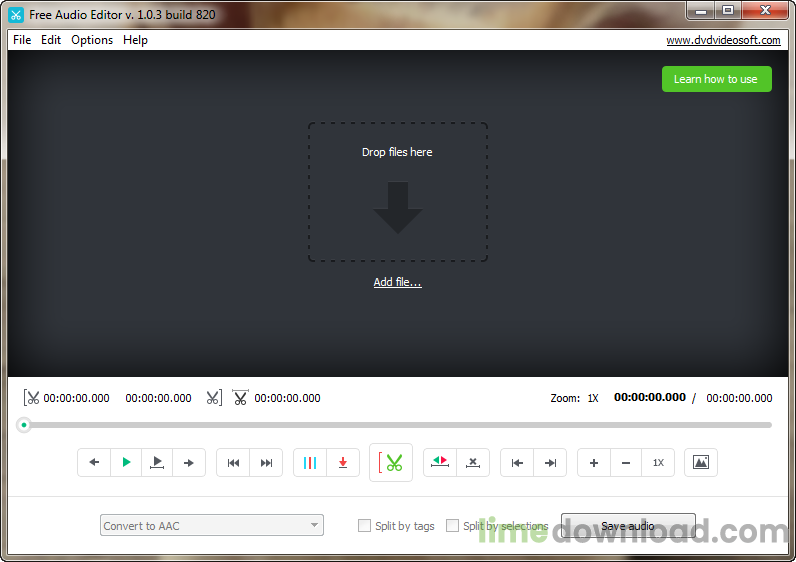
Task: Enable Split by selections checkbox
Action: click(452, 525)
